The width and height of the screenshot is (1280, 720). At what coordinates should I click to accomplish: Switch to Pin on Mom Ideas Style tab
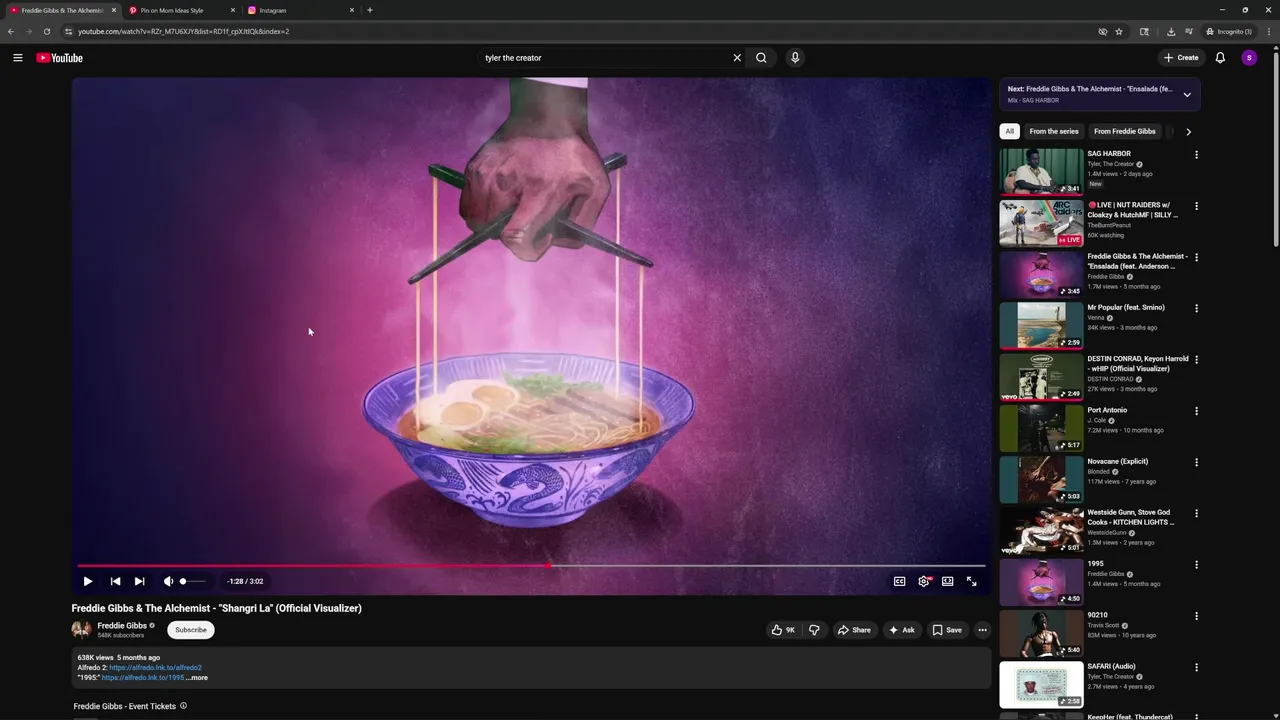tap(180, 10)
